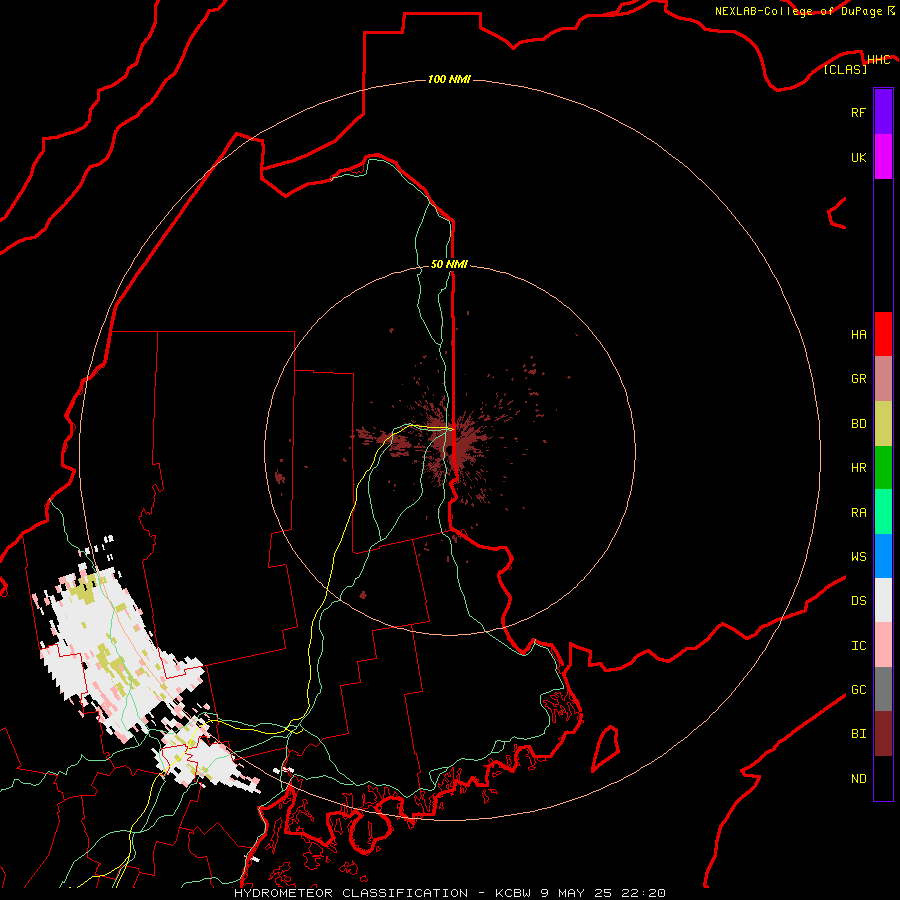Click the WS blue legend swatch
This screenshot has width=900, height=900.
click(x=883, y=556)
